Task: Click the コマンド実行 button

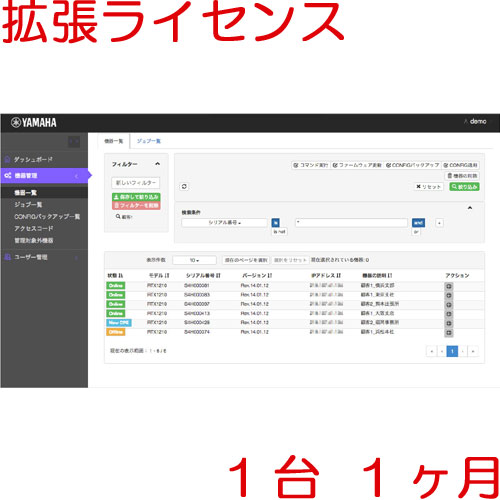Action: click(311, 165)
